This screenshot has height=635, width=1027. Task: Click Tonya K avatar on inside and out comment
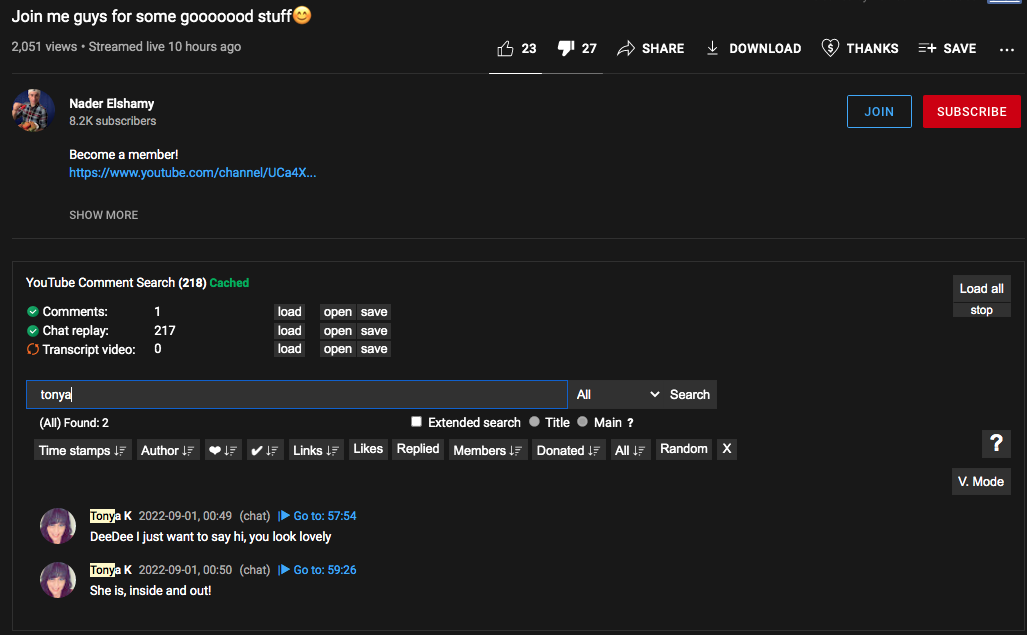pyautogui.click(x=58, y=580)
